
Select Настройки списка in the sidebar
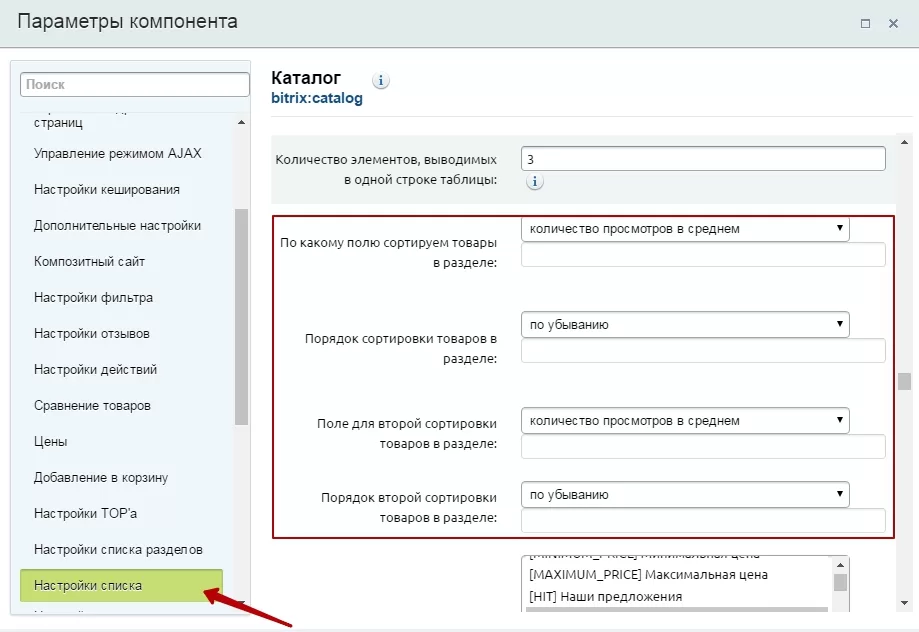[x=121, y=585]
